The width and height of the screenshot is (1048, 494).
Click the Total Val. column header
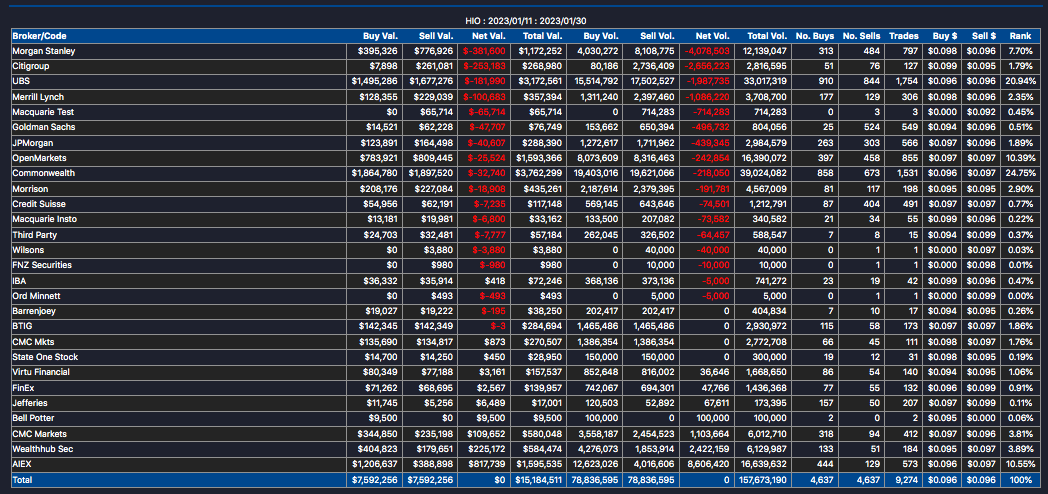(542, 35)
